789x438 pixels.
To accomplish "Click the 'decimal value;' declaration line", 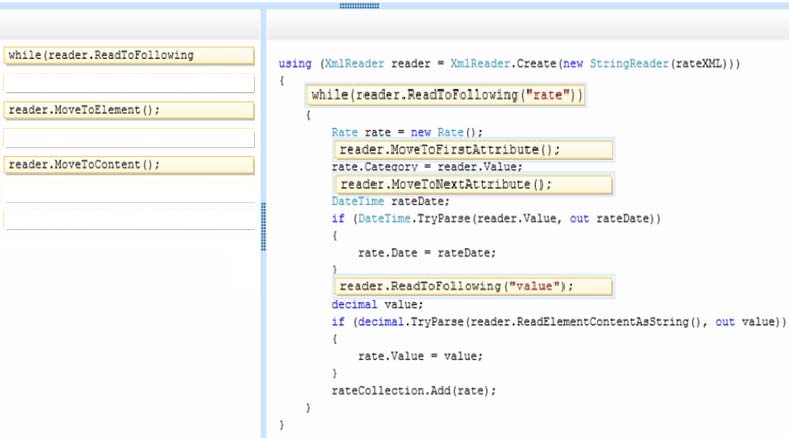I will coord(377,305).
